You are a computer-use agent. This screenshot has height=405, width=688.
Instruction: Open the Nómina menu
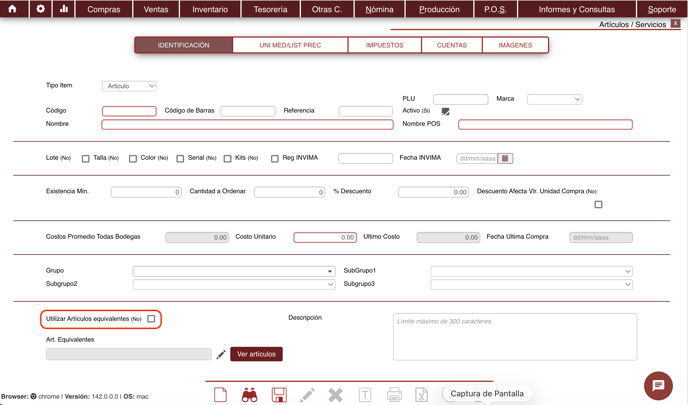pyautogui.click(x=380, y=9)
